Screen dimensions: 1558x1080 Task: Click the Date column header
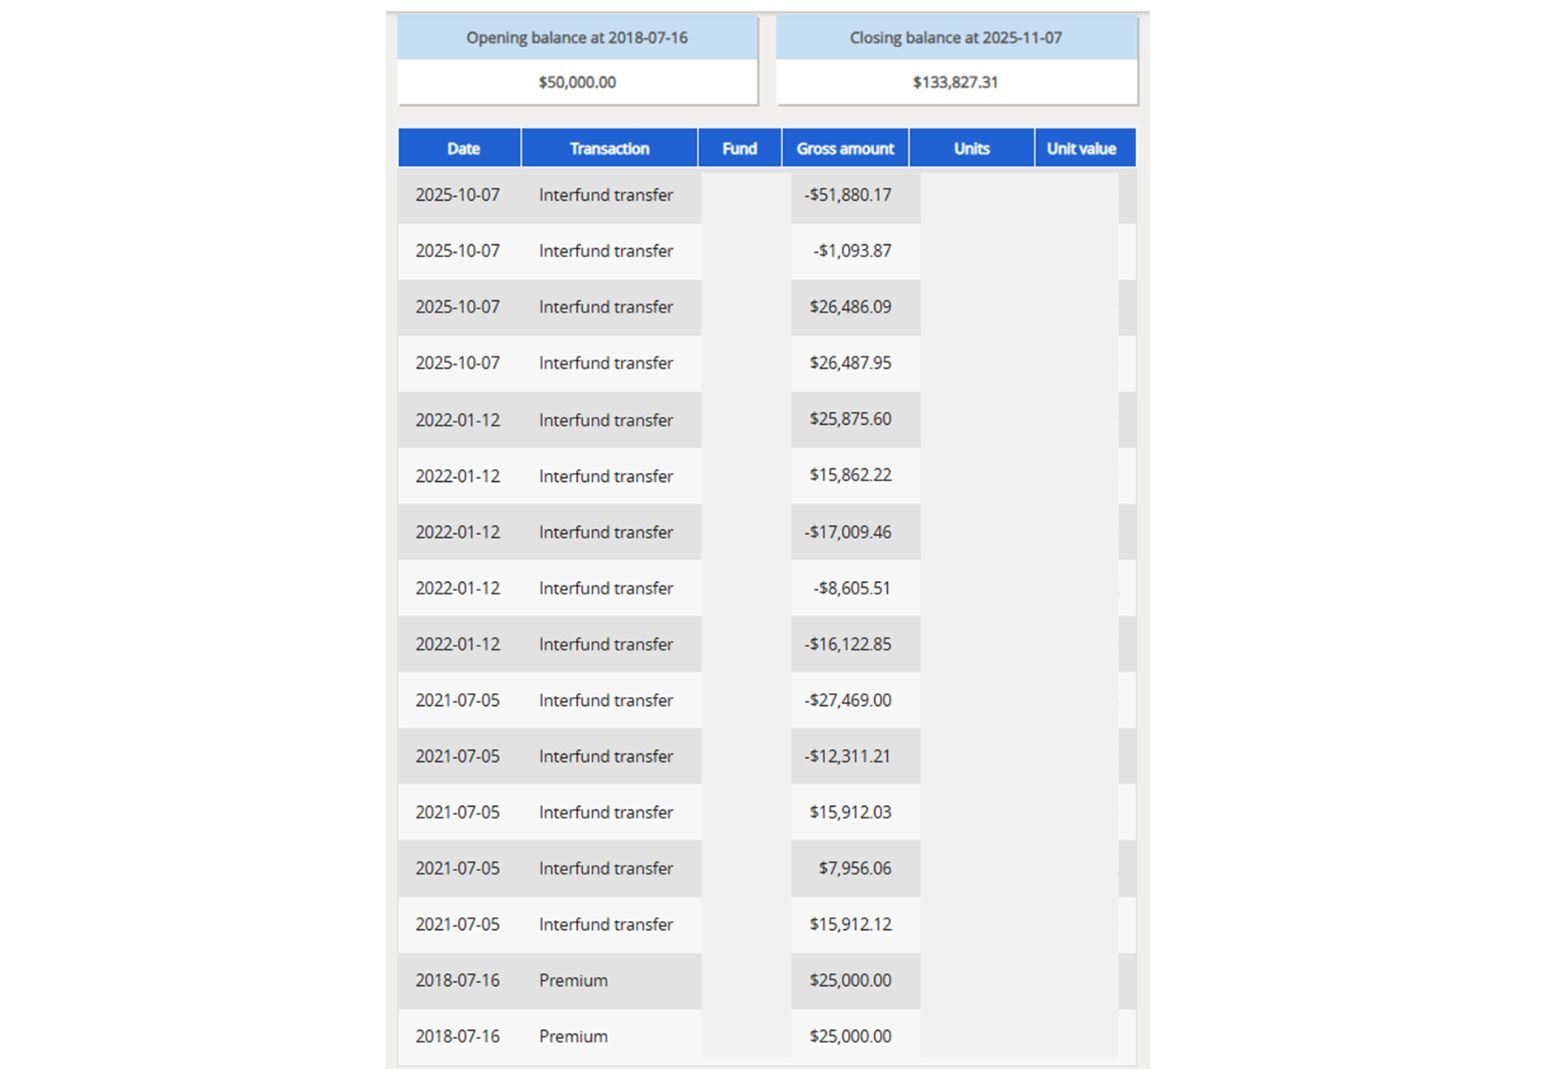click(463, 148)
